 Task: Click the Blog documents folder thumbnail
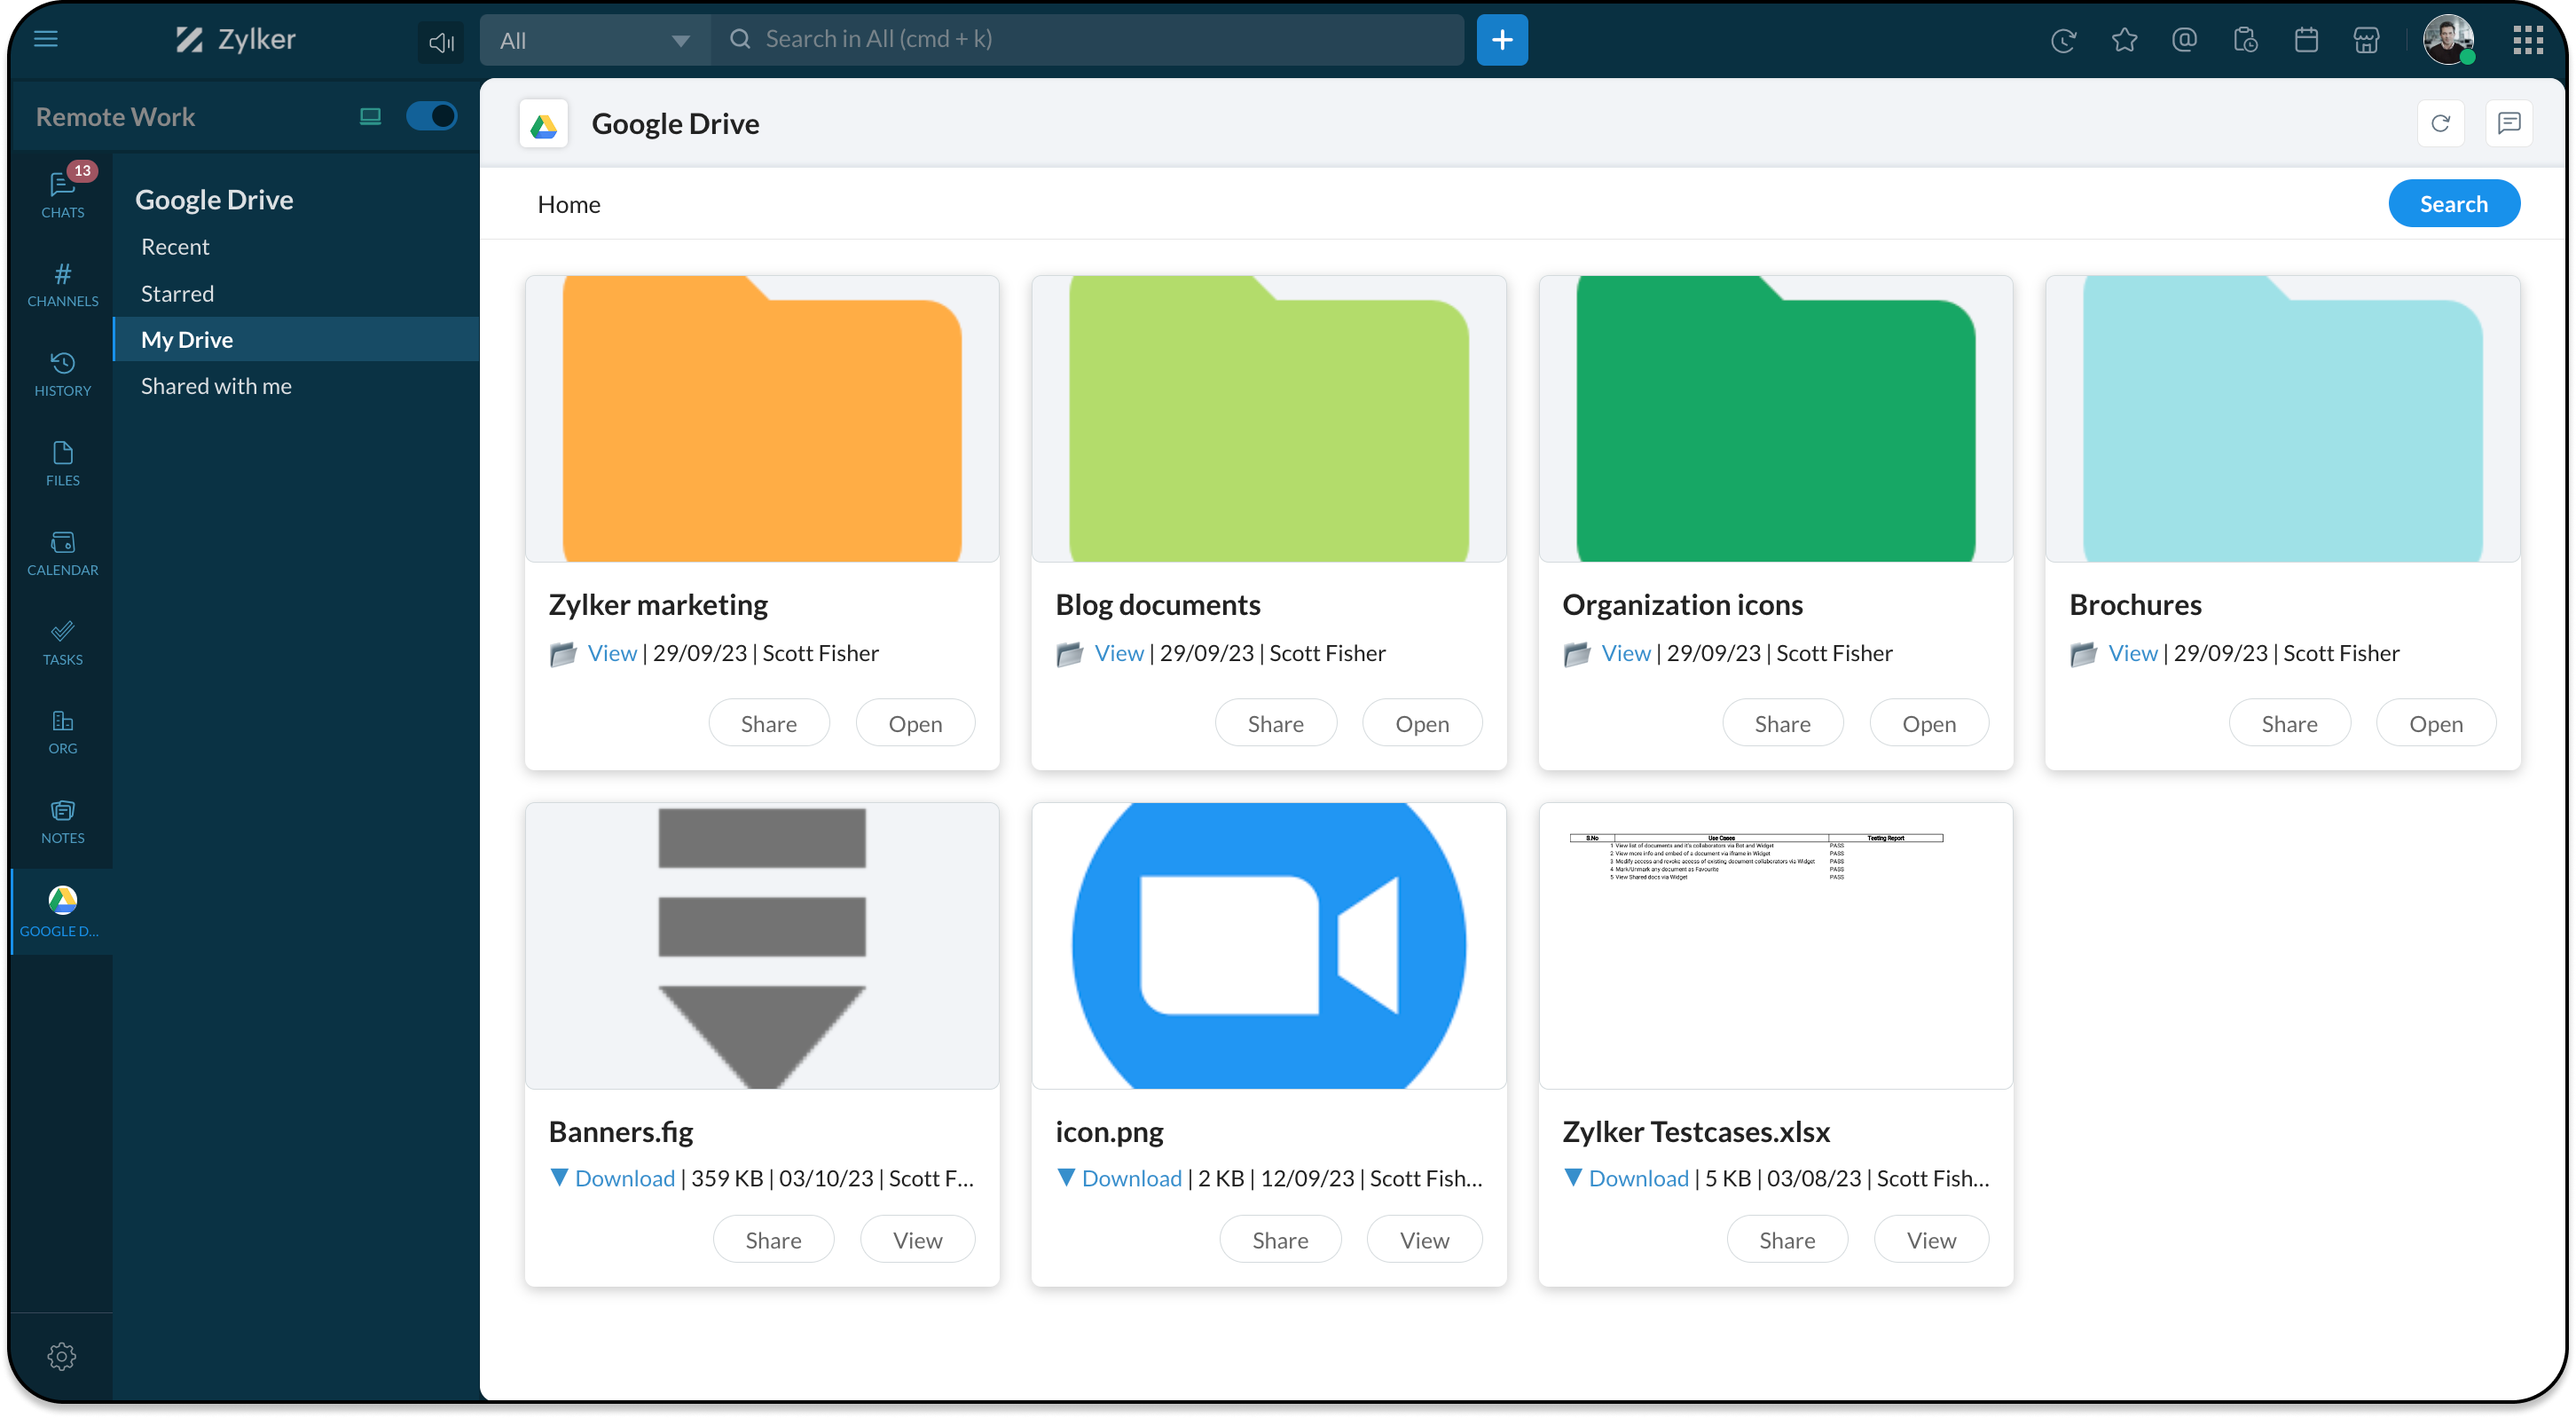point(1268,419)
